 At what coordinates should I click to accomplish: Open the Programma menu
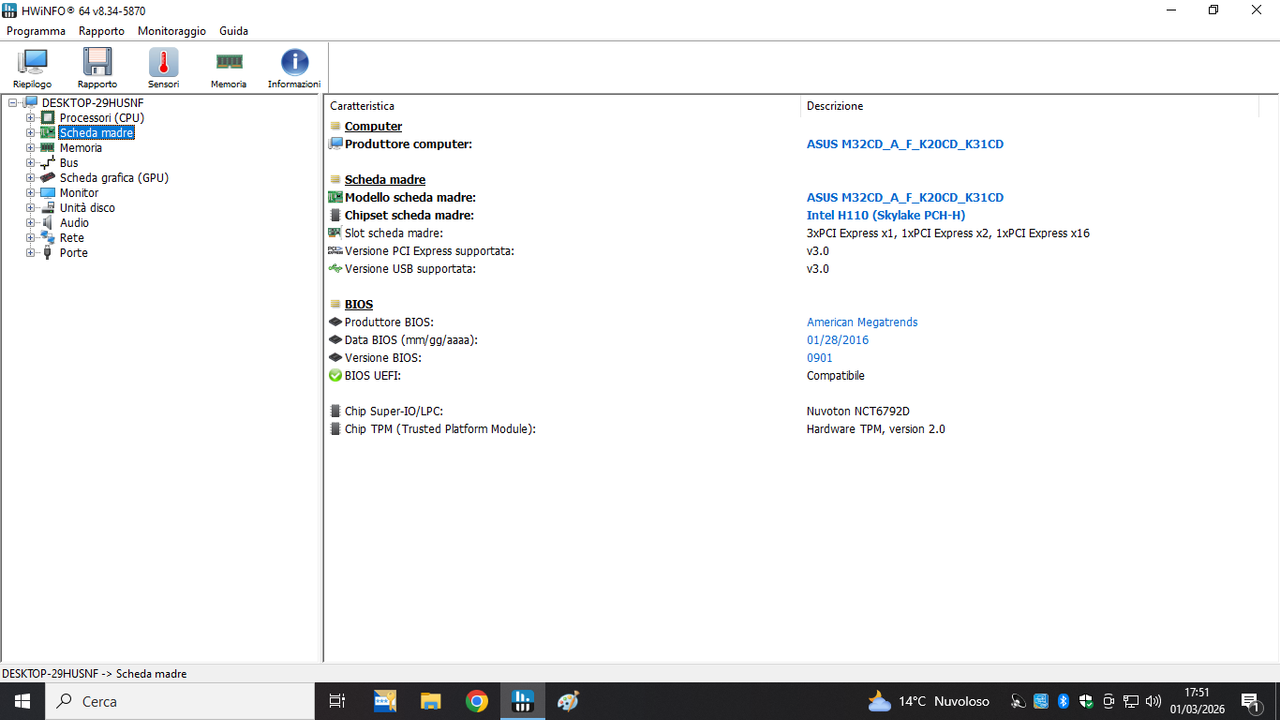coord(36,31)
